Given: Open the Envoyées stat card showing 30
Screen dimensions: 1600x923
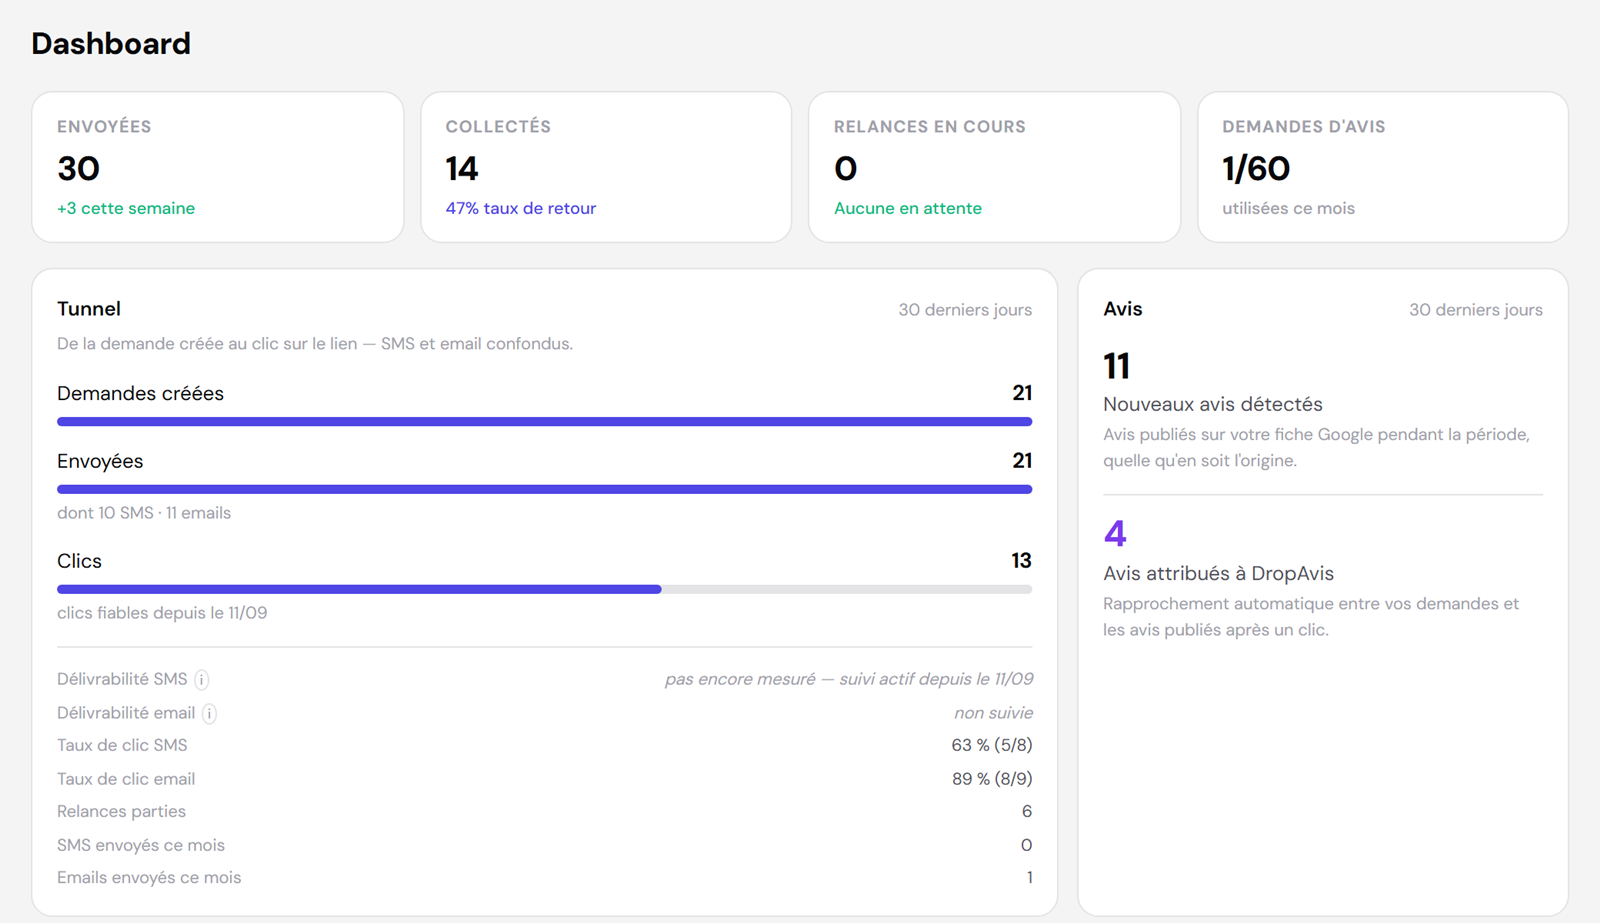Looking at the screenshot, I should point(218,167).
